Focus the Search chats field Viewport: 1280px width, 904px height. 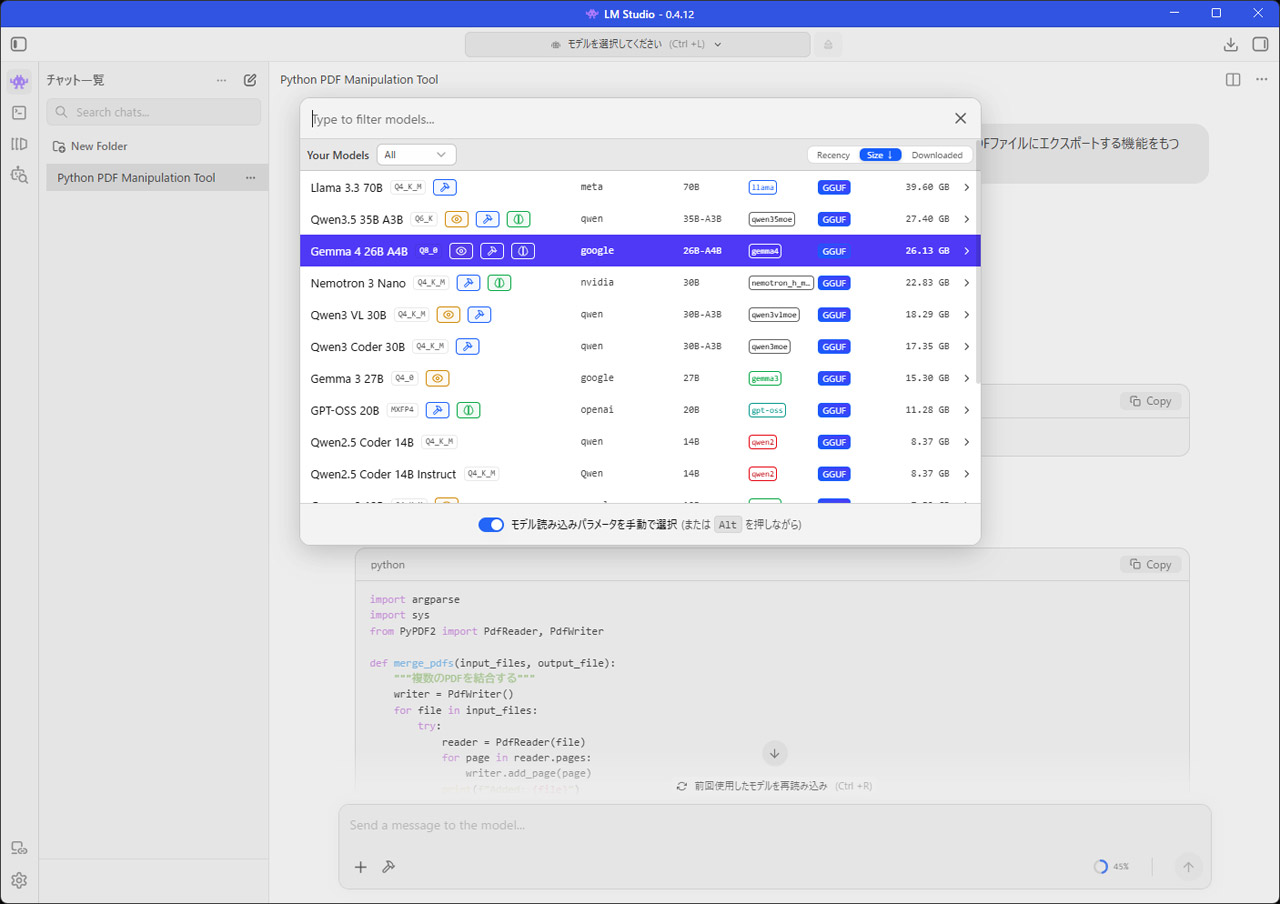pos(154,112)
